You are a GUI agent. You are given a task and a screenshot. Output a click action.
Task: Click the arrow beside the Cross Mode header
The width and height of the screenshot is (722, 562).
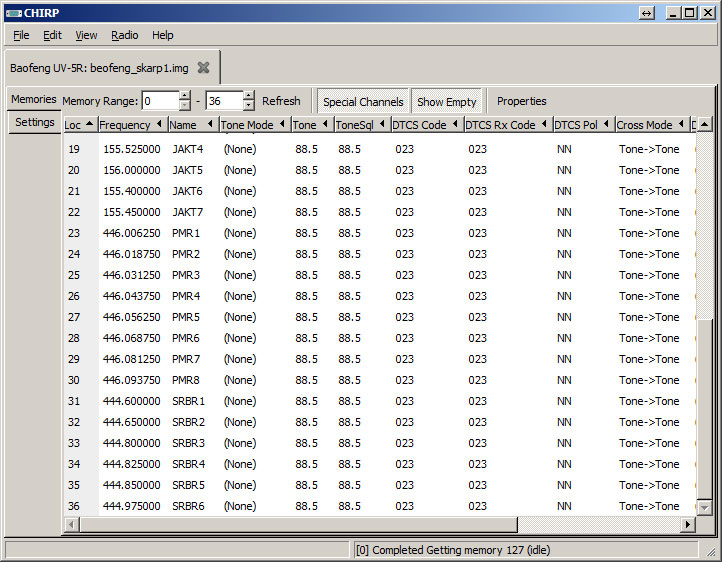point(681,125)
